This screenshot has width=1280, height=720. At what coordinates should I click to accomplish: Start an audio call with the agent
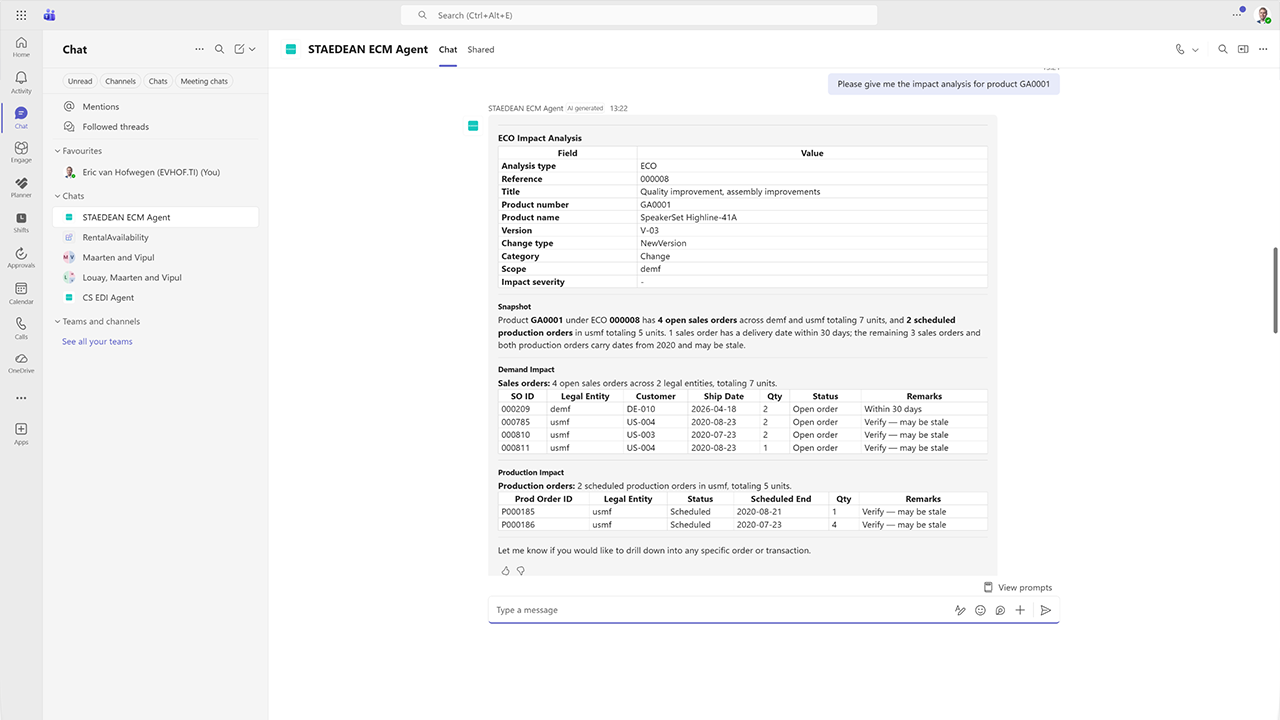1181,49
